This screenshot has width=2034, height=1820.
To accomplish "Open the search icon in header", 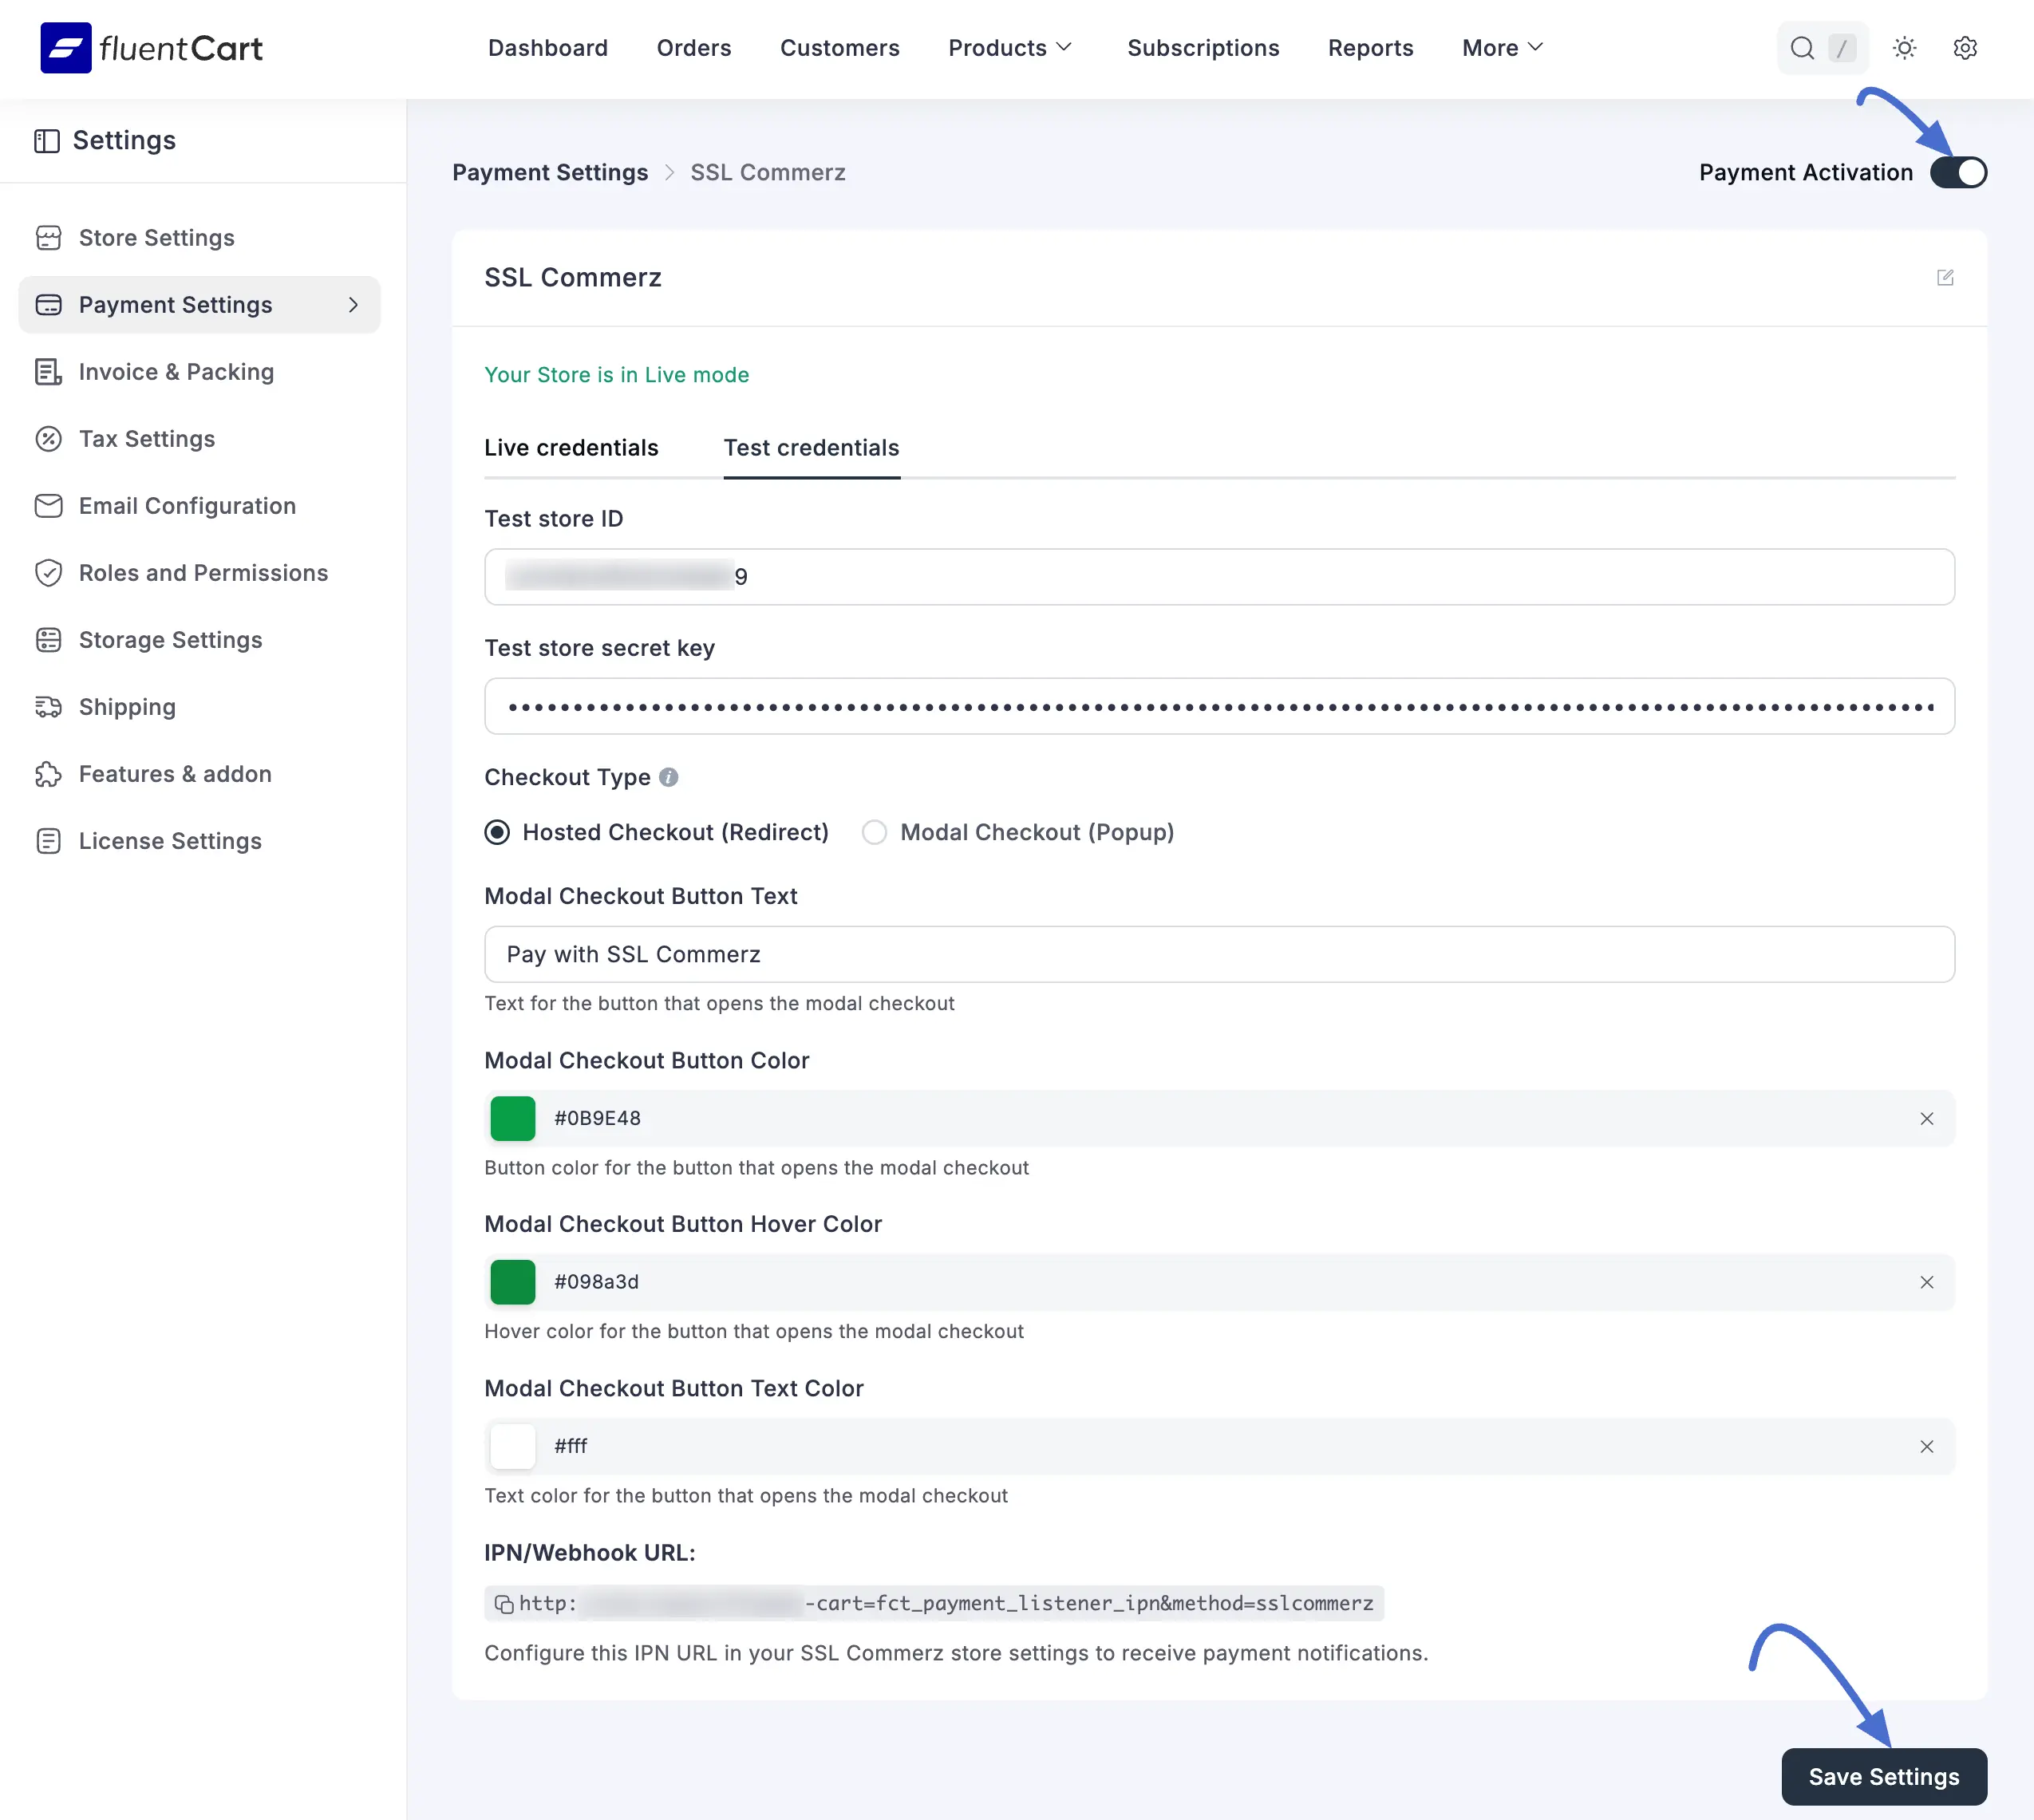I will (1802, 48).
